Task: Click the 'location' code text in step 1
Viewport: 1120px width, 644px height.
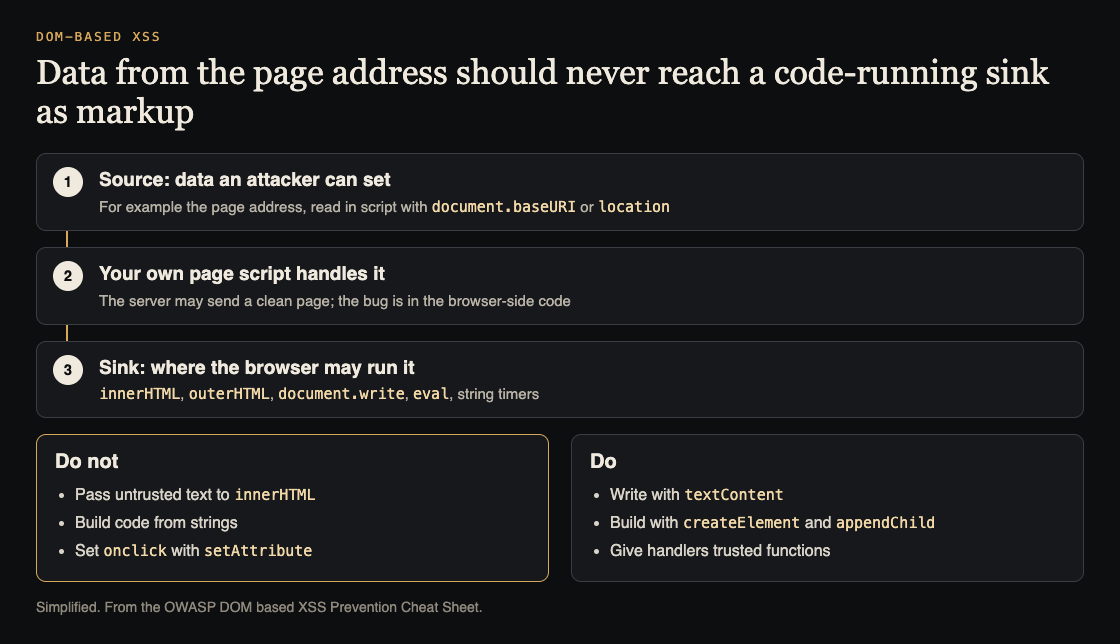Action: [x=634, y=206]
